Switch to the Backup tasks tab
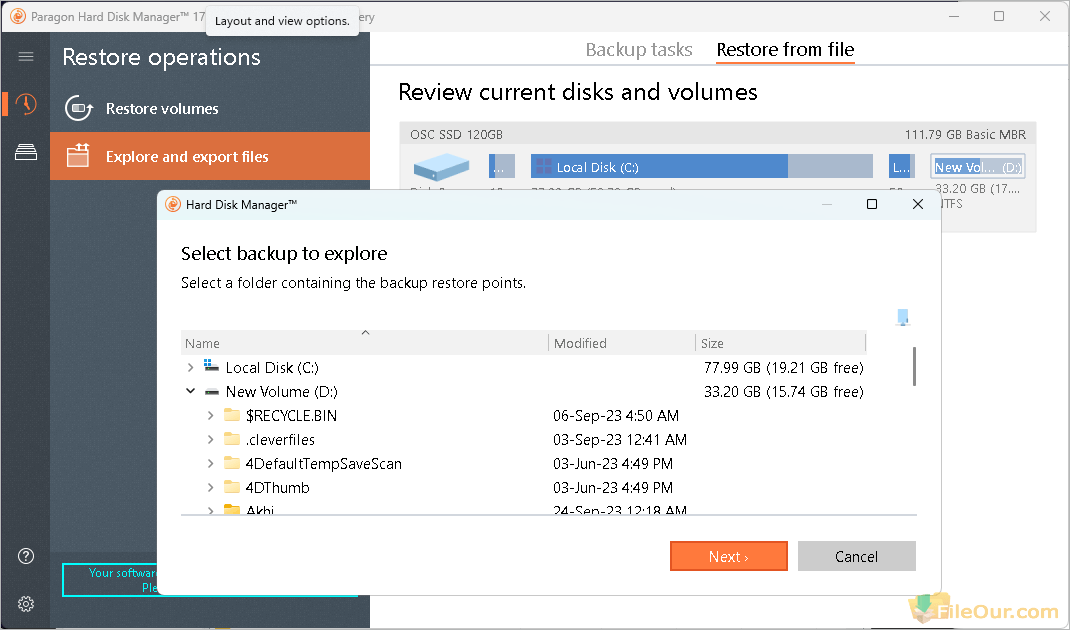 click(639, 50)
